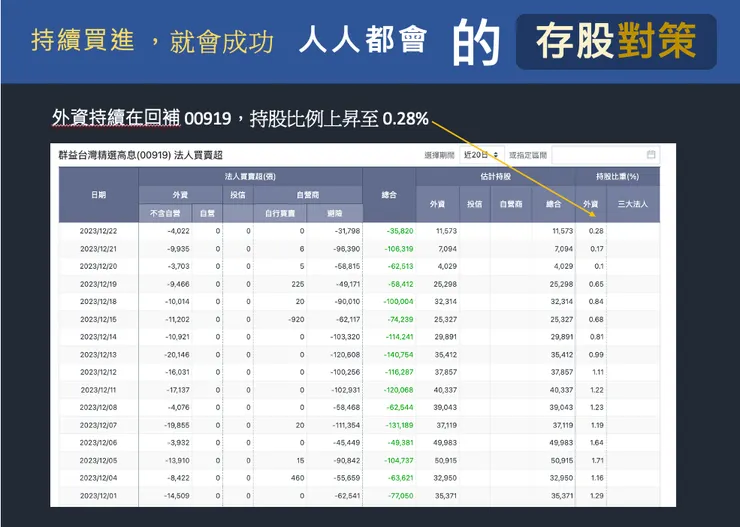Click the 自行買賣 column header
Screen dimensions: 740x527
(280, 213)
